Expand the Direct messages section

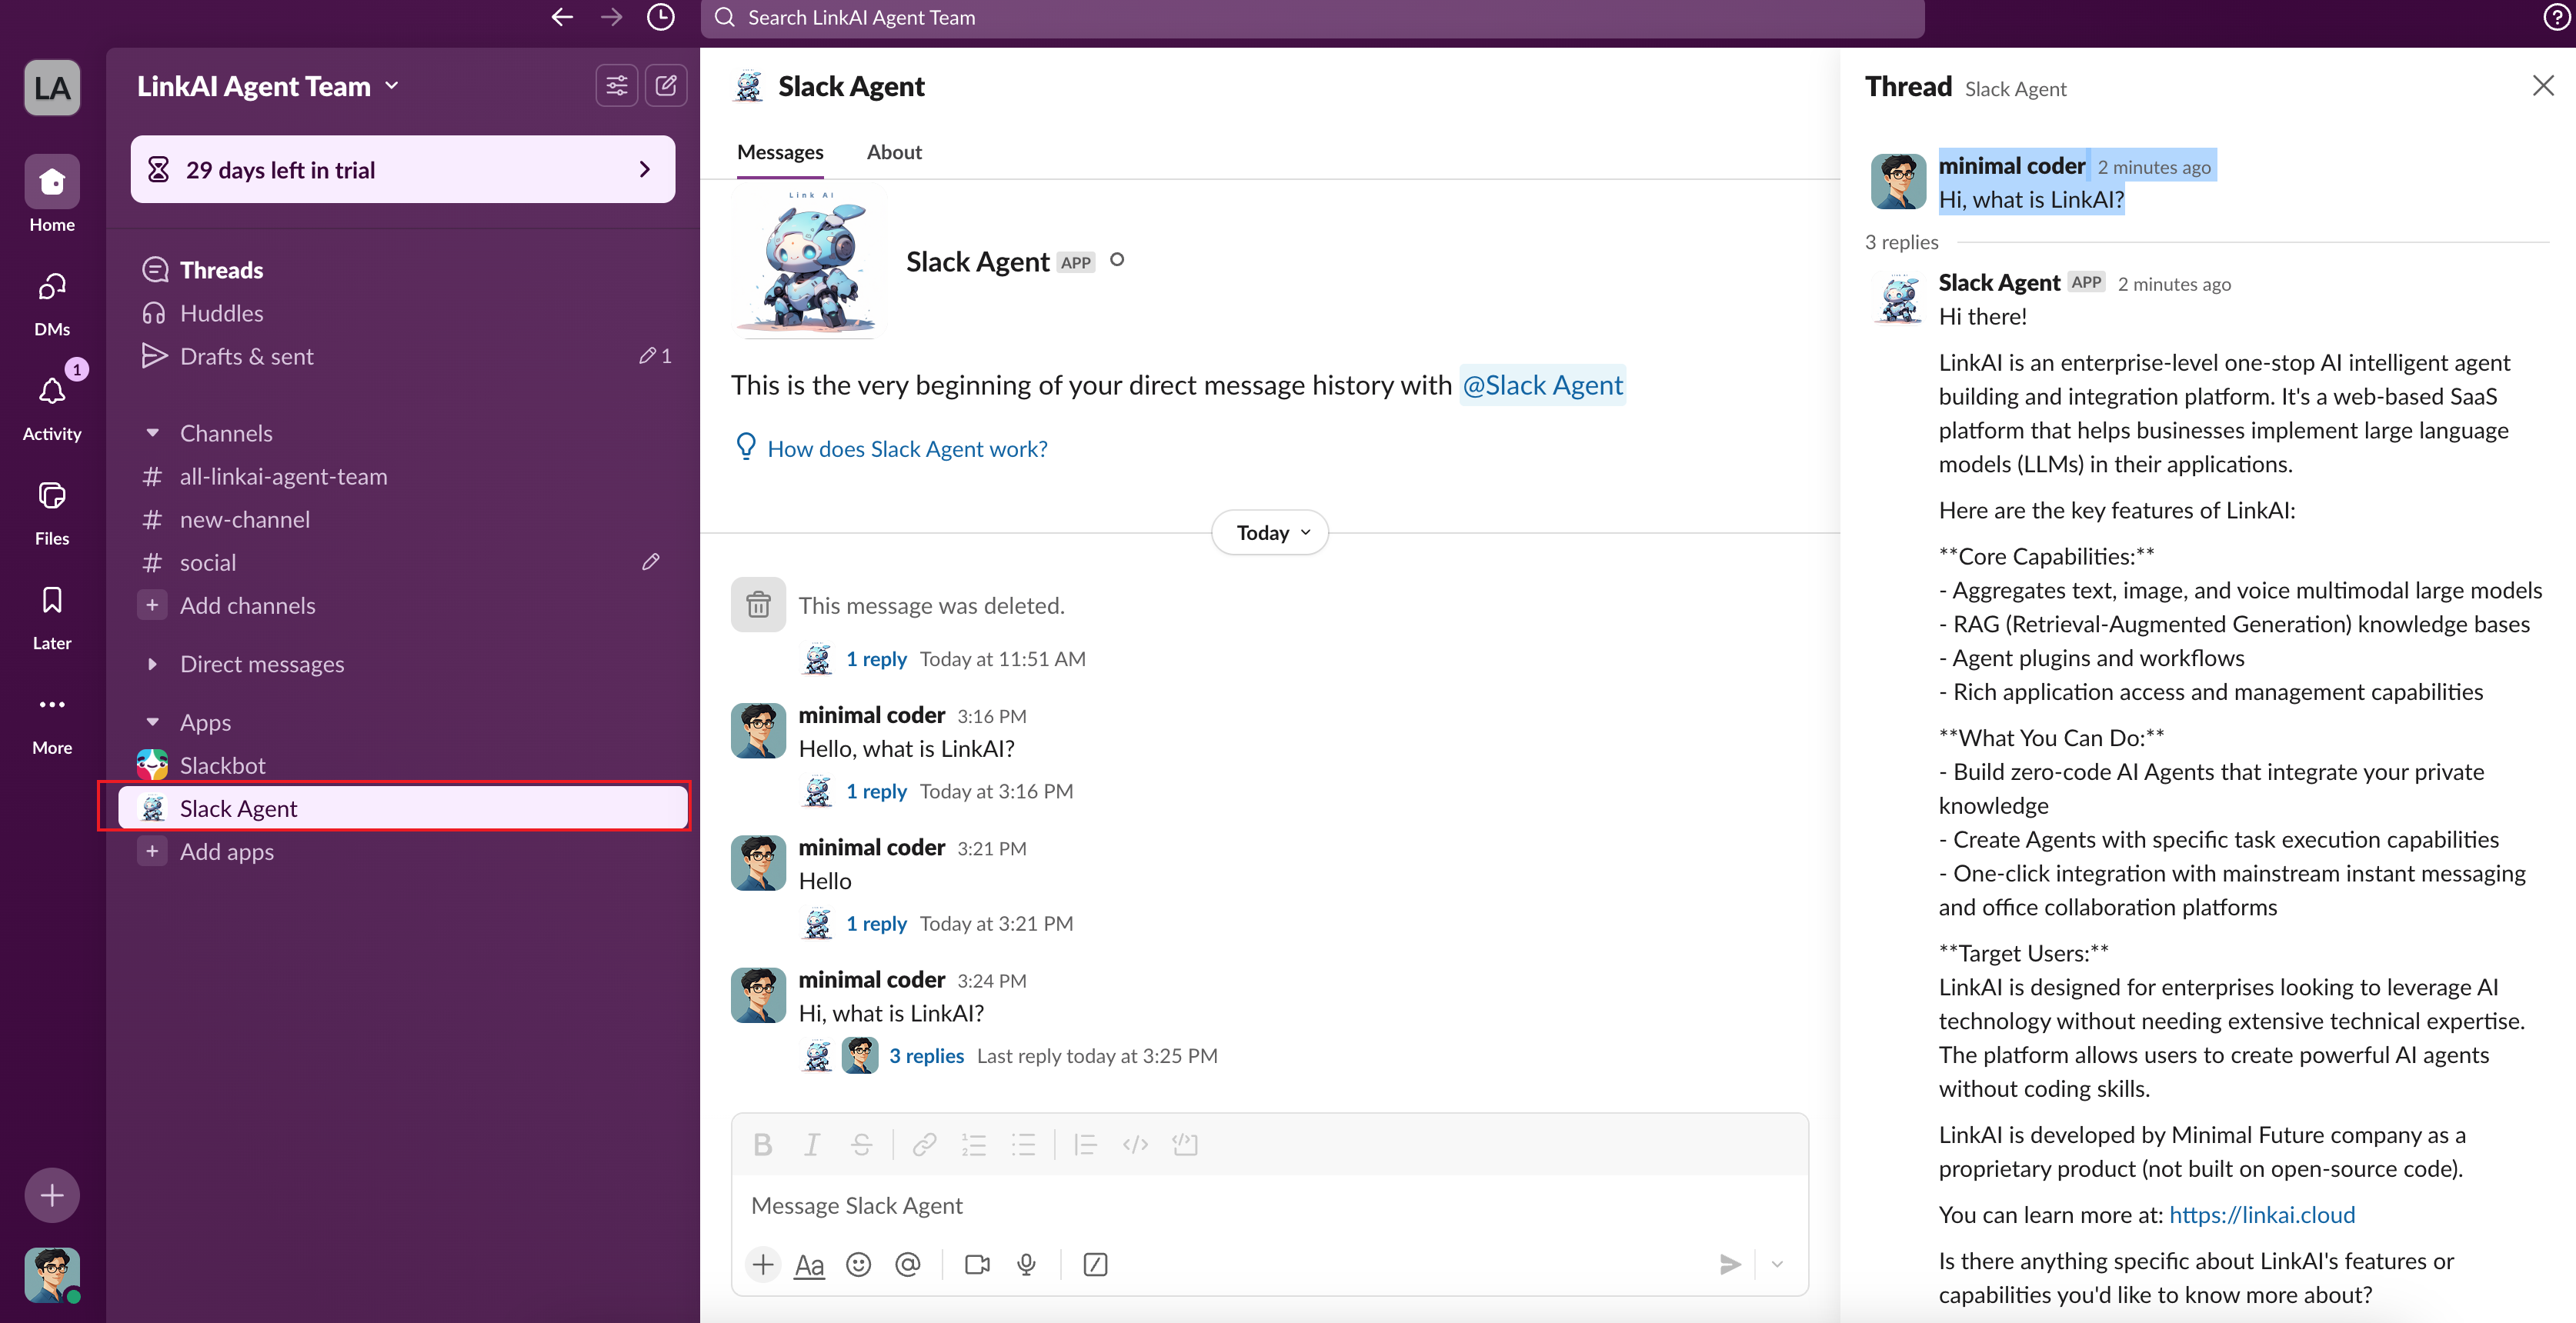coord(152,664)
